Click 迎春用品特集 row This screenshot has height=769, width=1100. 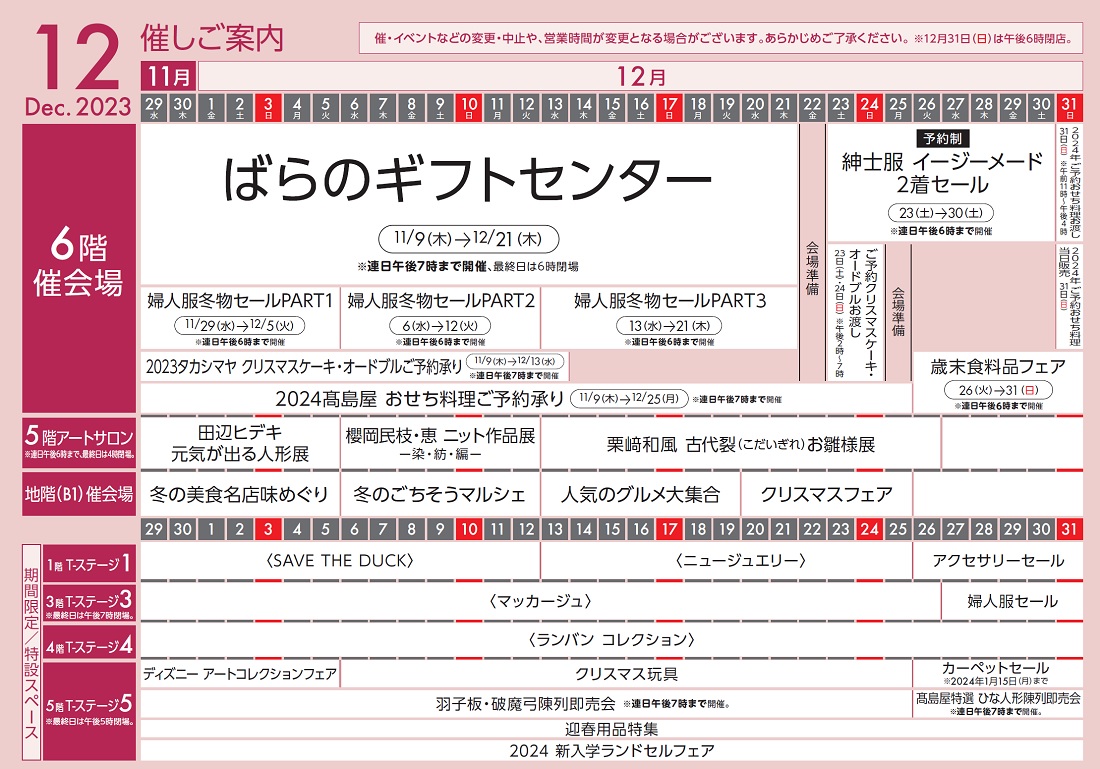612,729
